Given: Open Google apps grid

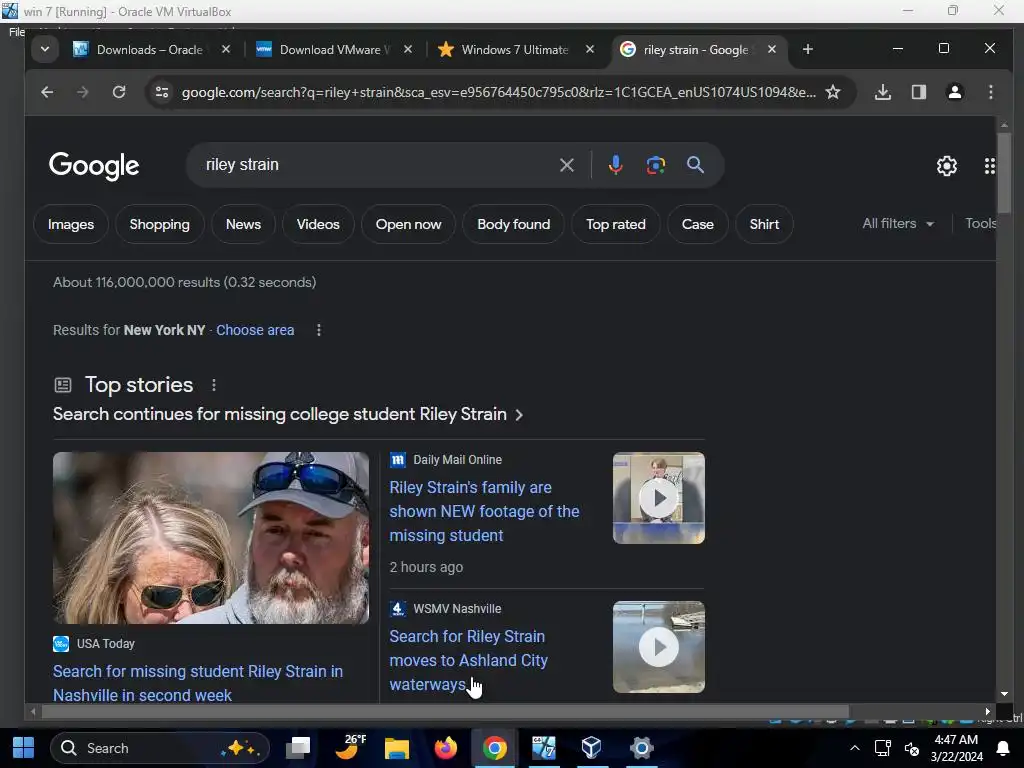Looking at the screenshot, I should 989,166.
